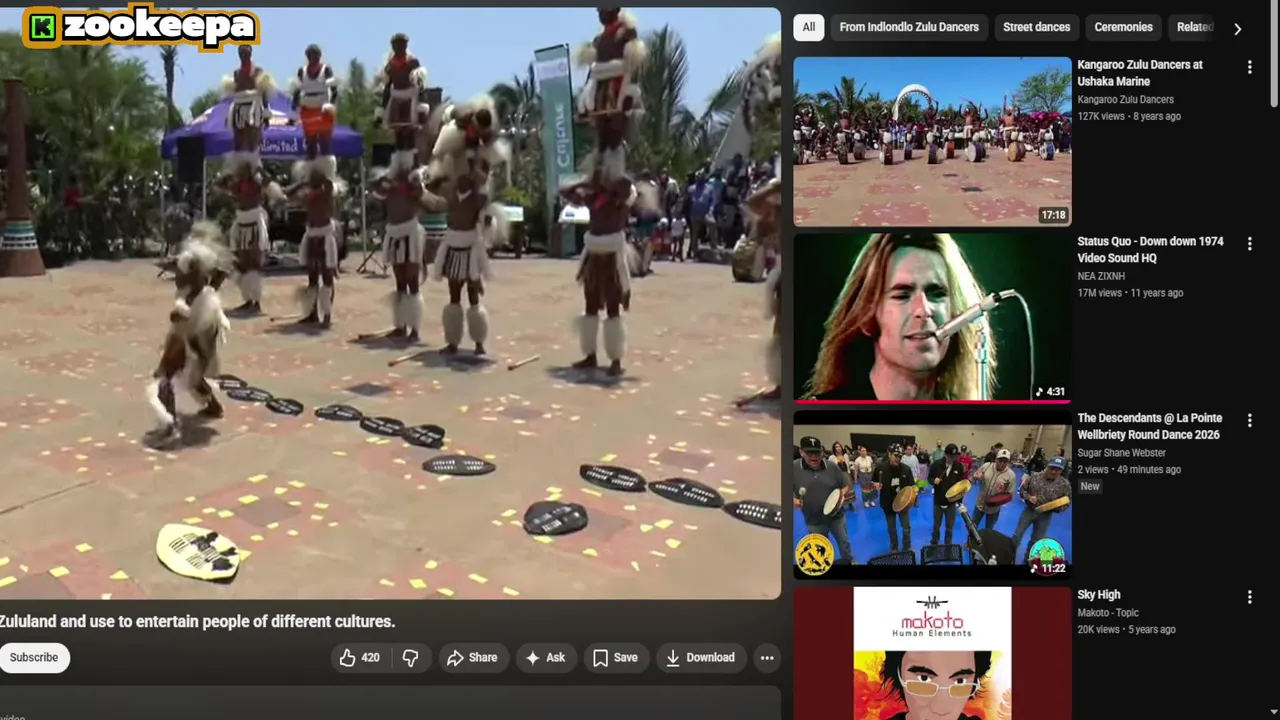Download the video

[700, 657]
